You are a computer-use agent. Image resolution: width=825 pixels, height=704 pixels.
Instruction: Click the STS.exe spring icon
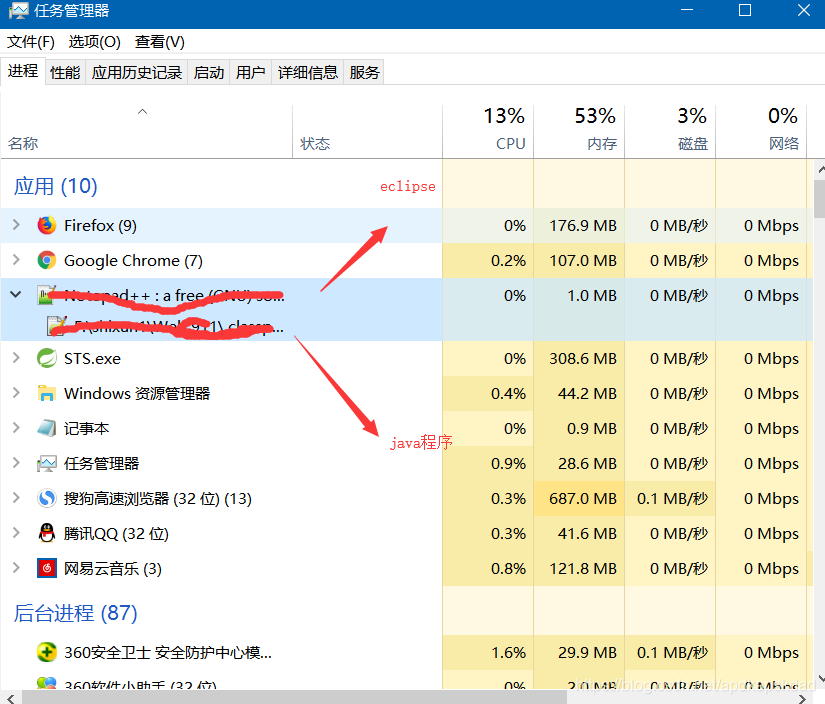click(x=46, y=358)
